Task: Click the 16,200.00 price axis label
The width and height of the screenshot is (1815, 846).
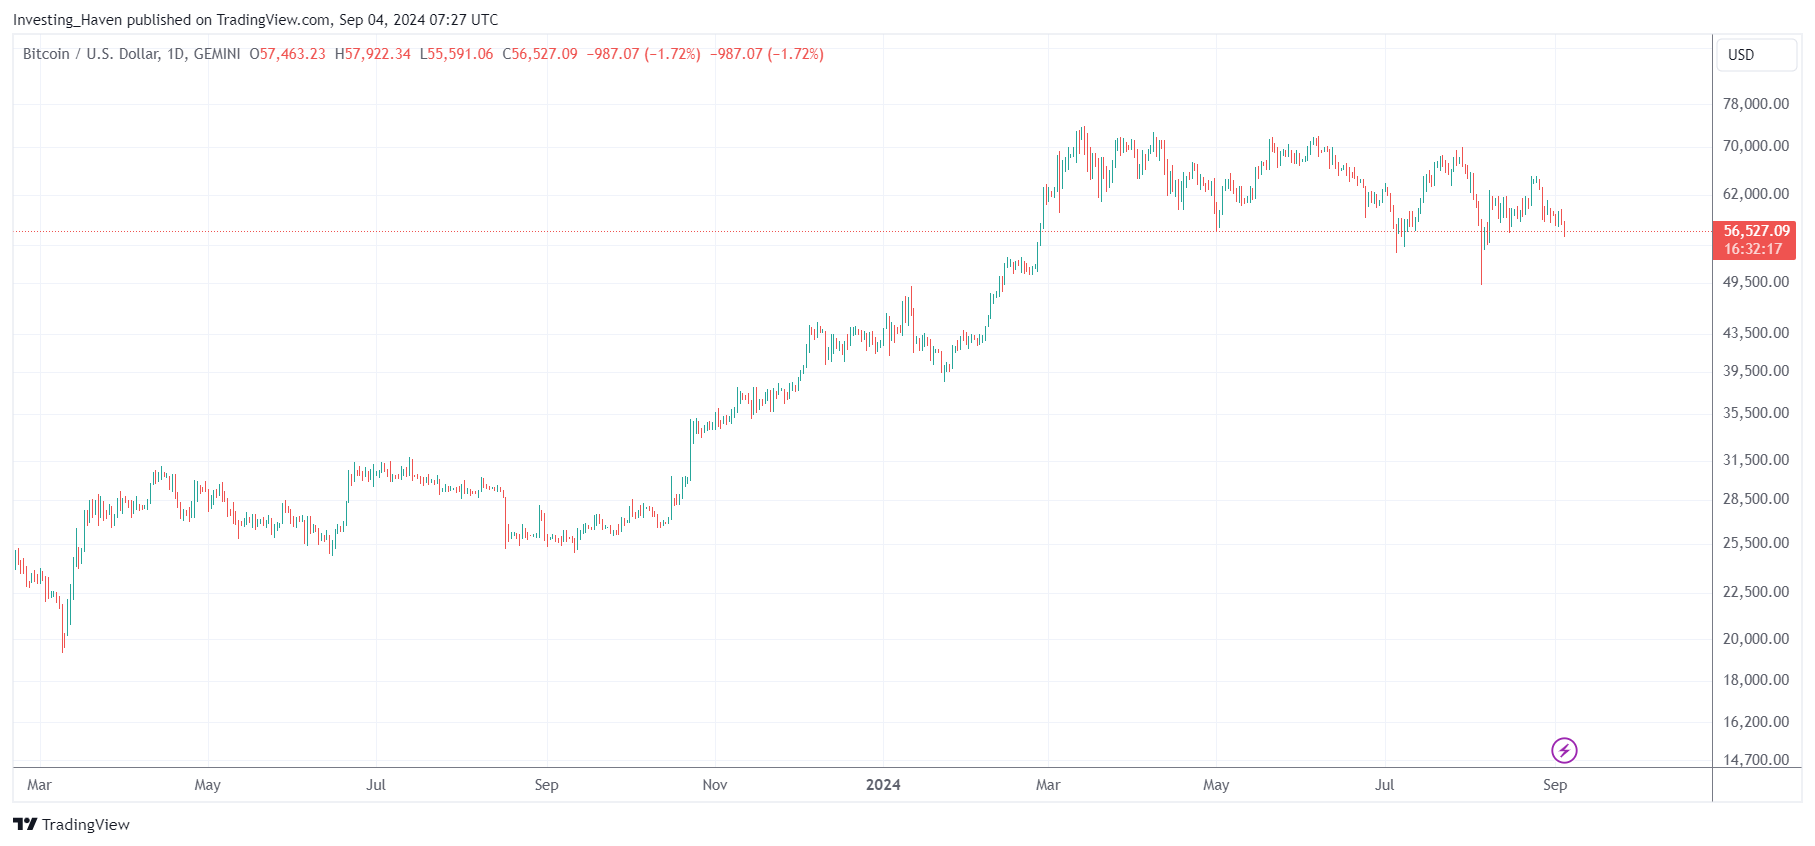Action: click(x=1756, y=722)
